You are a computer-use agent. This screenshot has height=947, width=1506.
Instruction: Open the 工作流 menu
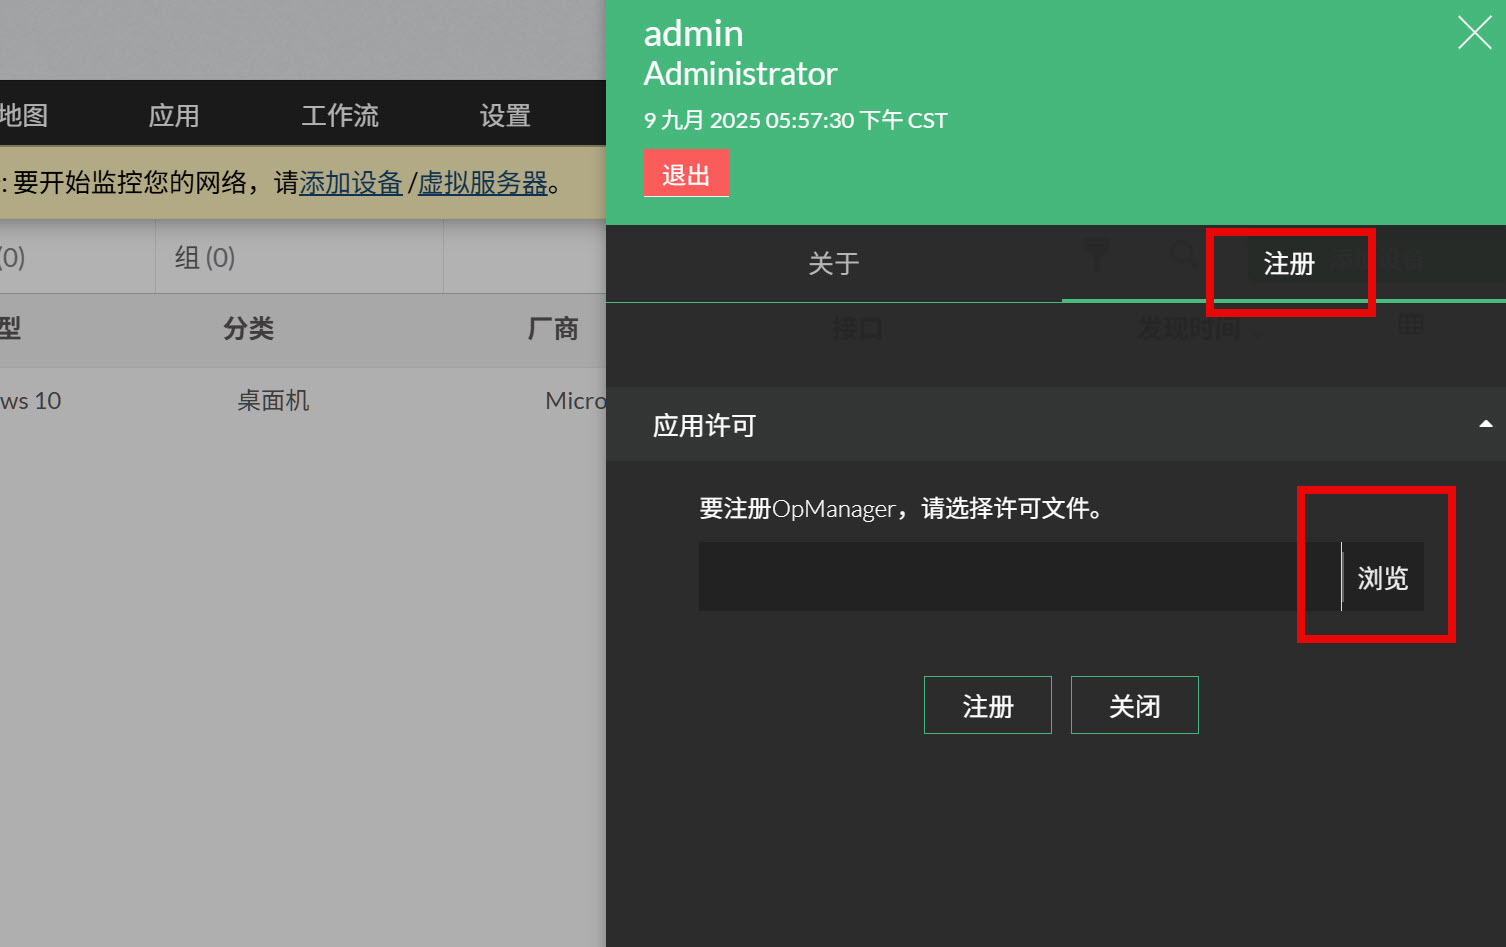[x=340, y=116]
